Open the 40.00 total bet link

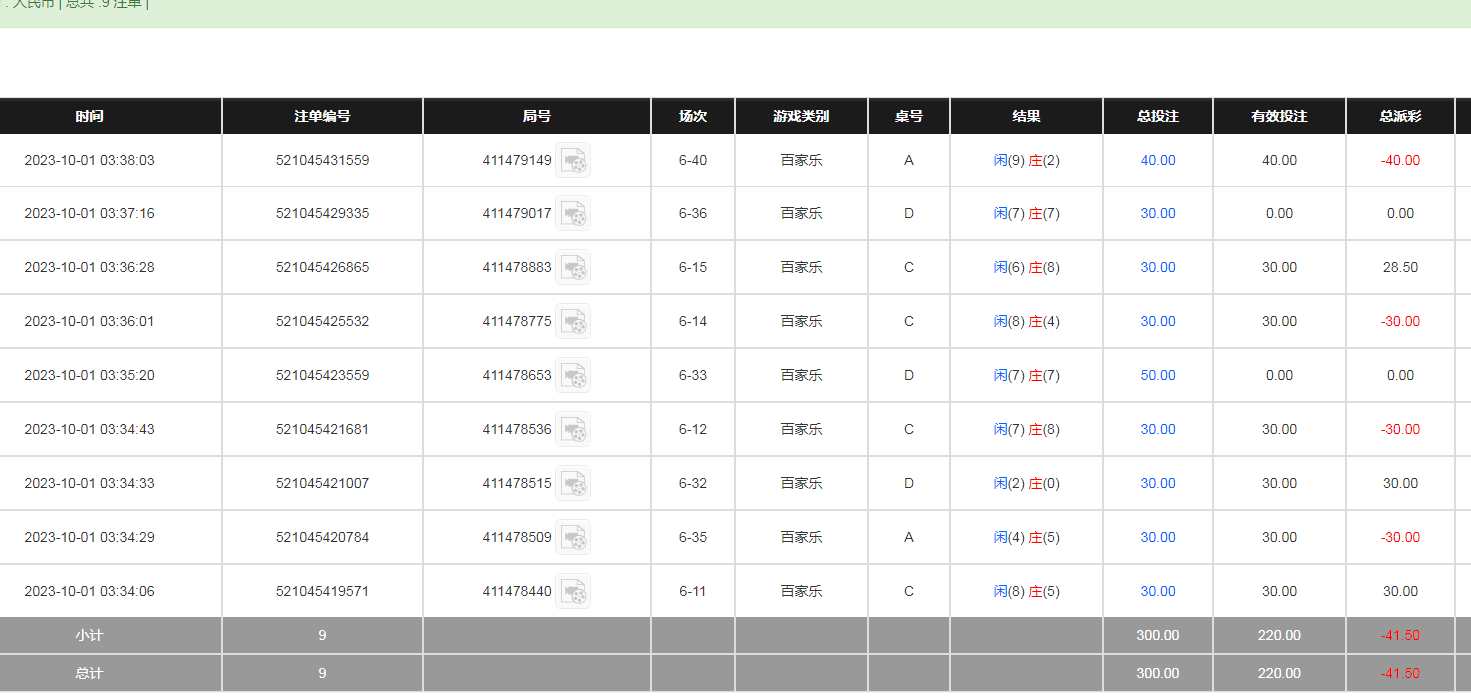(1158, 160)
